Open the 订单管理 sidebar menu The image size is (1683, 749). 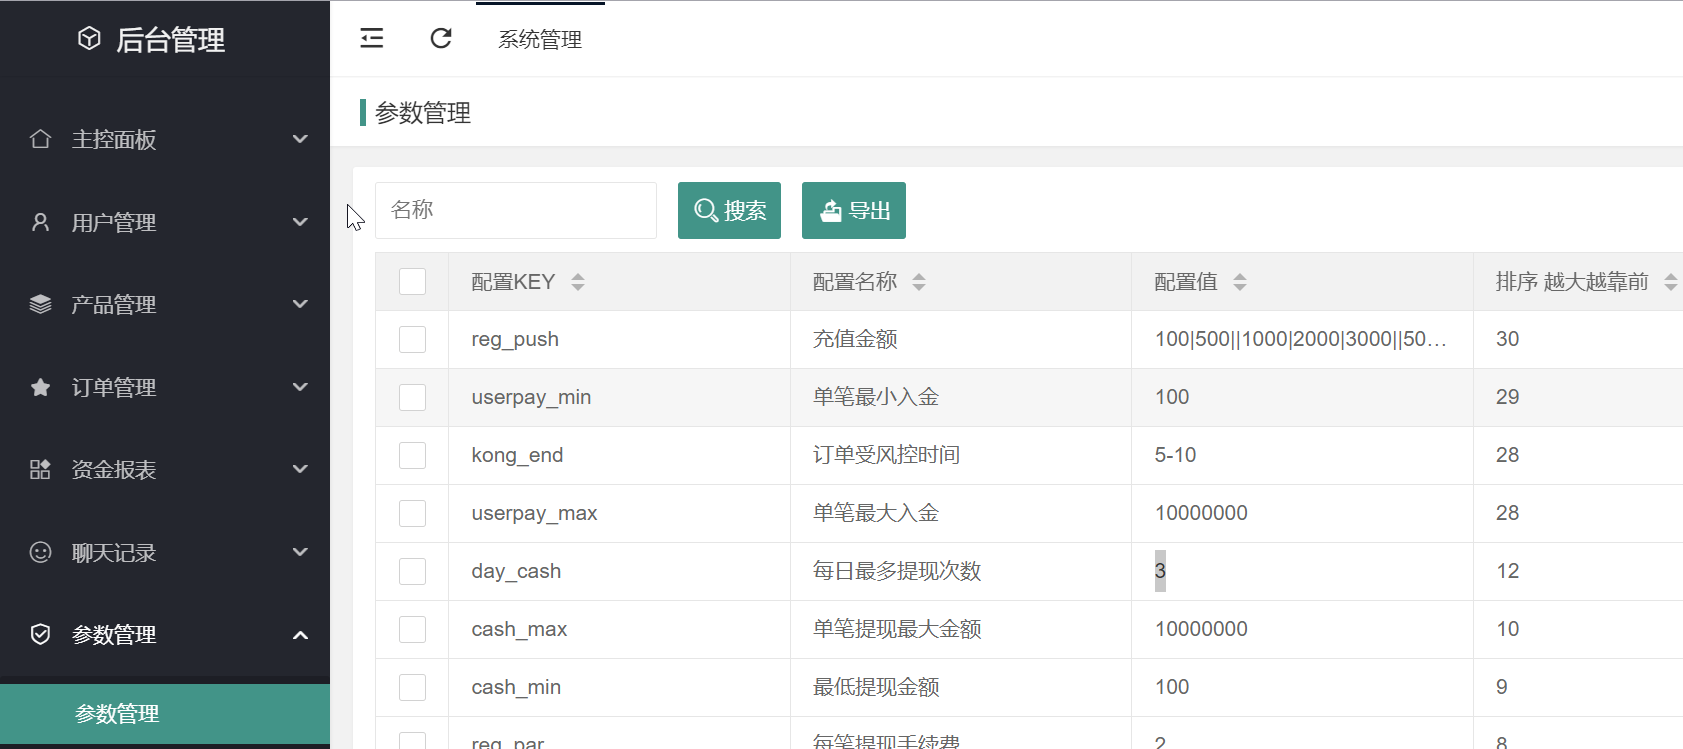pyautogui.click(x=165, y=387)
